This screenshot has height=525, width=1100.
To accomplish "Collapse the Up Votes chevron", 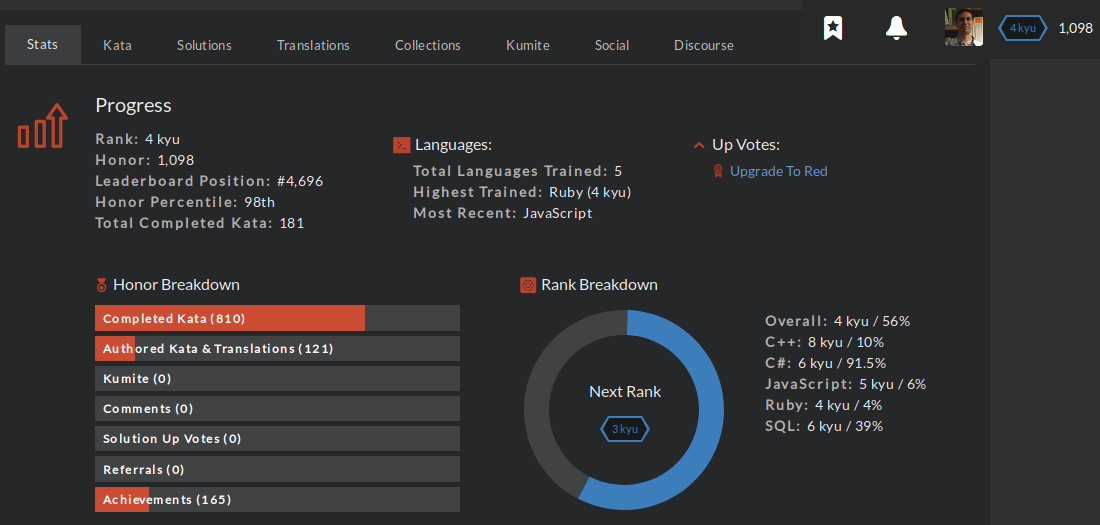I will point(699,145).
